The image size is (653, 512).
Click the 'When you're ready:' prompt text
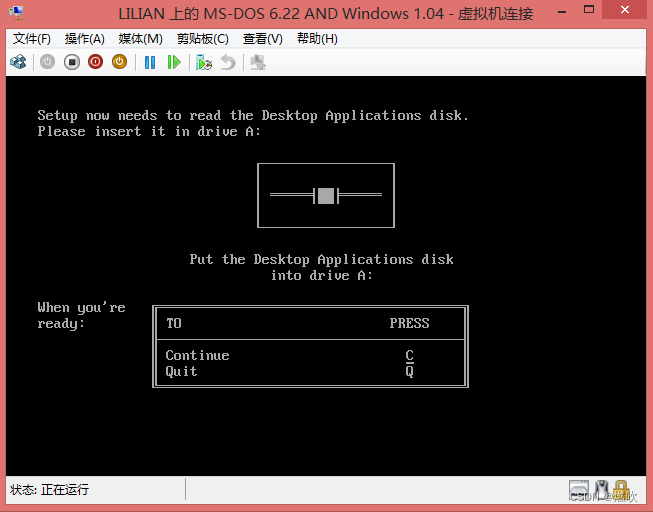tap(81, 315)
